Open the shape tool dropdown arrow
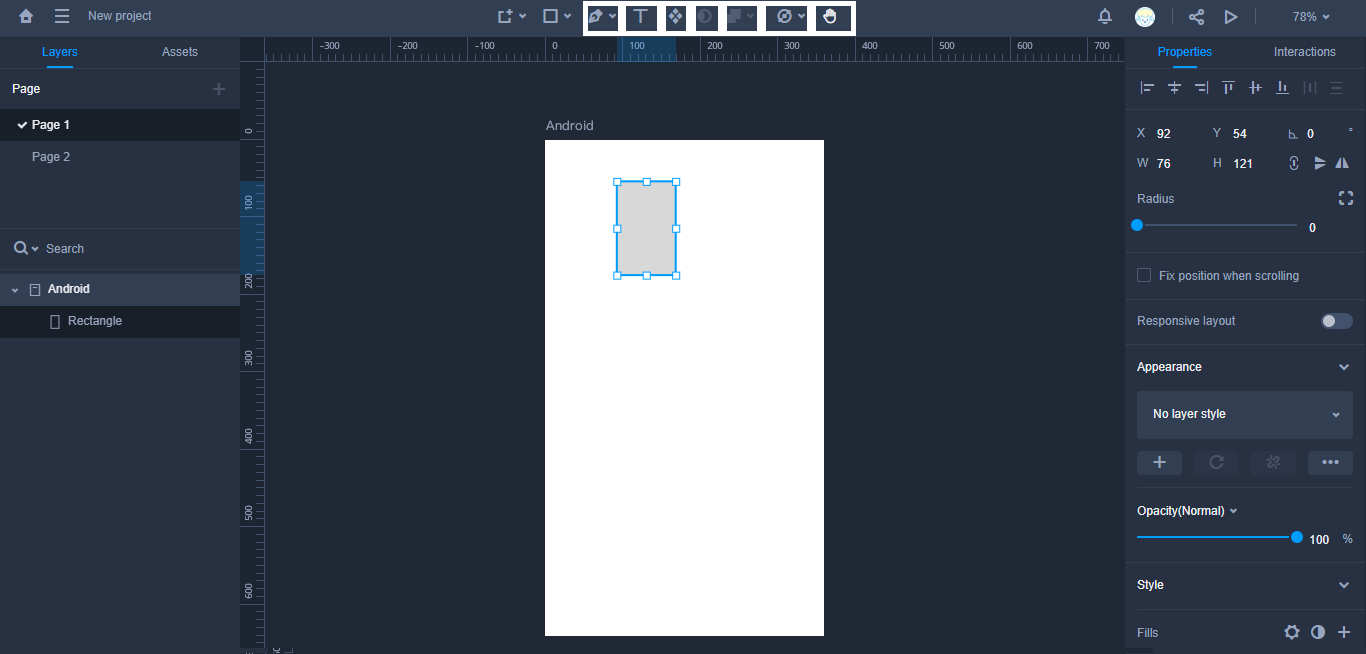 (568, 17)
